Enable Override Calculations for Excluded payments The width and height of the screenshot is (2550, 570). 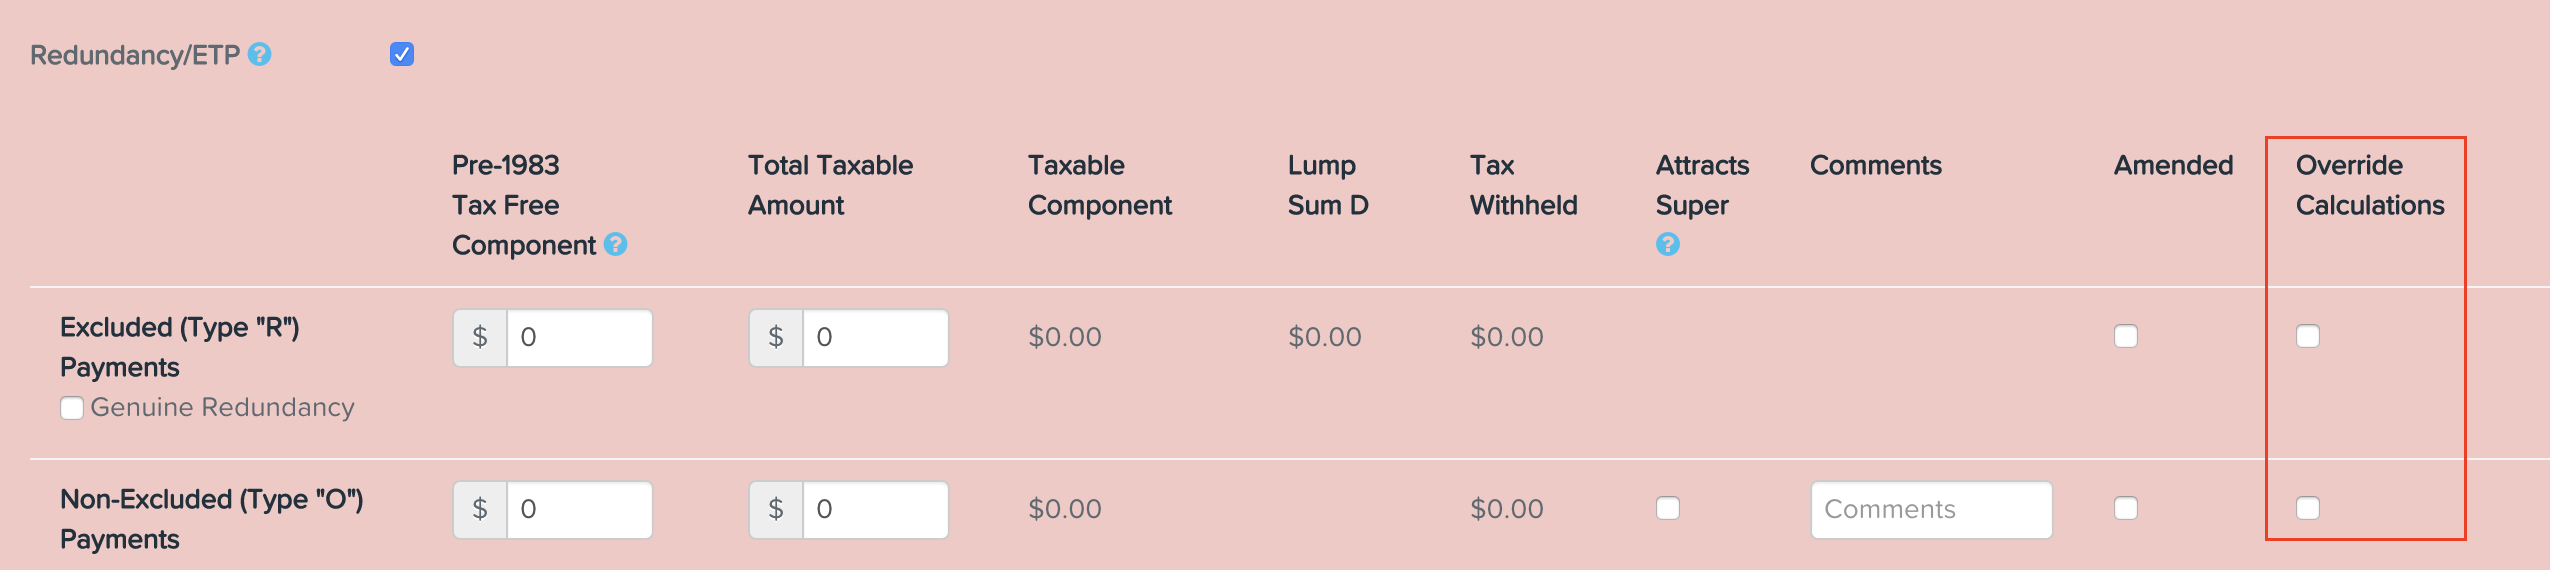coord(2308,336)
